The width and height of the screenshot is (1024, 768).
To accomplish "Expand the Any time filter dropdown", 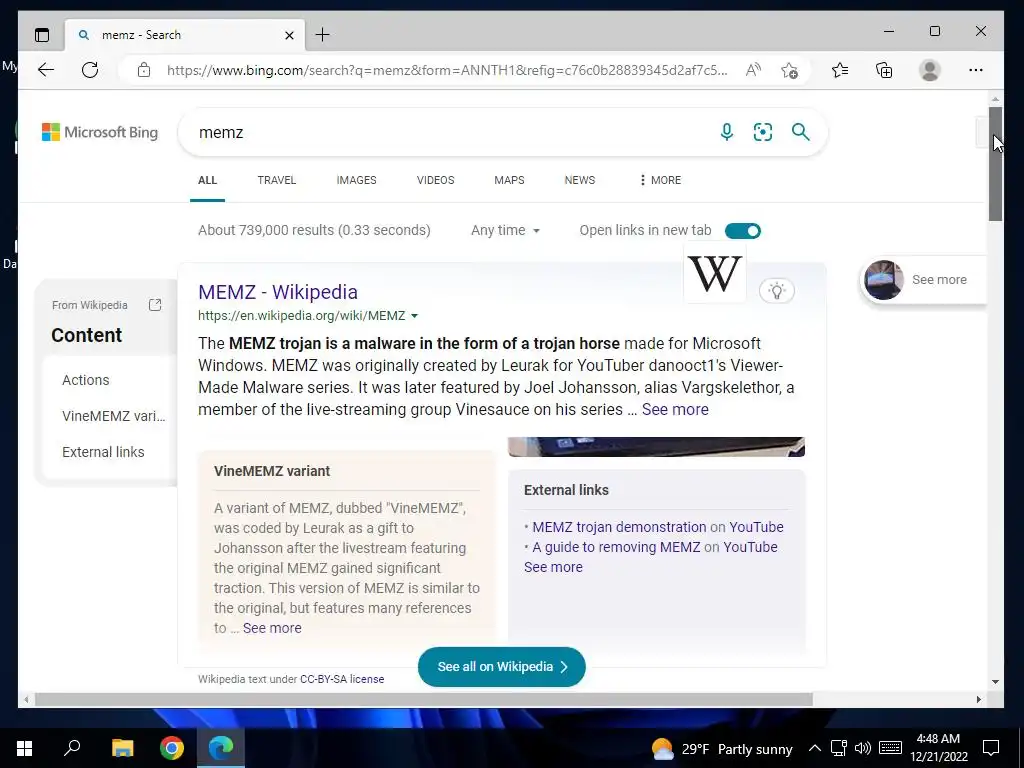I will pyautogui.click(x=505, y=230).
